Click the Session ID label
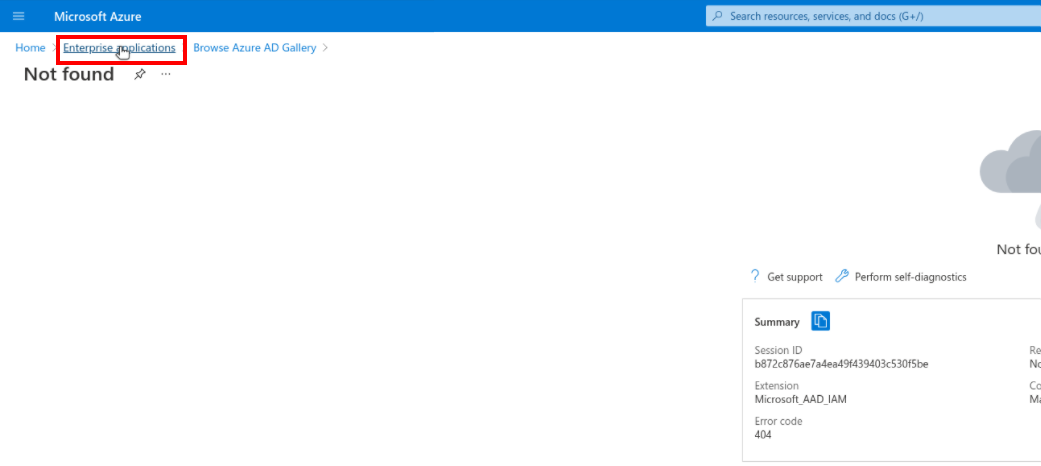Screen dimensions: 1041x466 pos(778,350)
